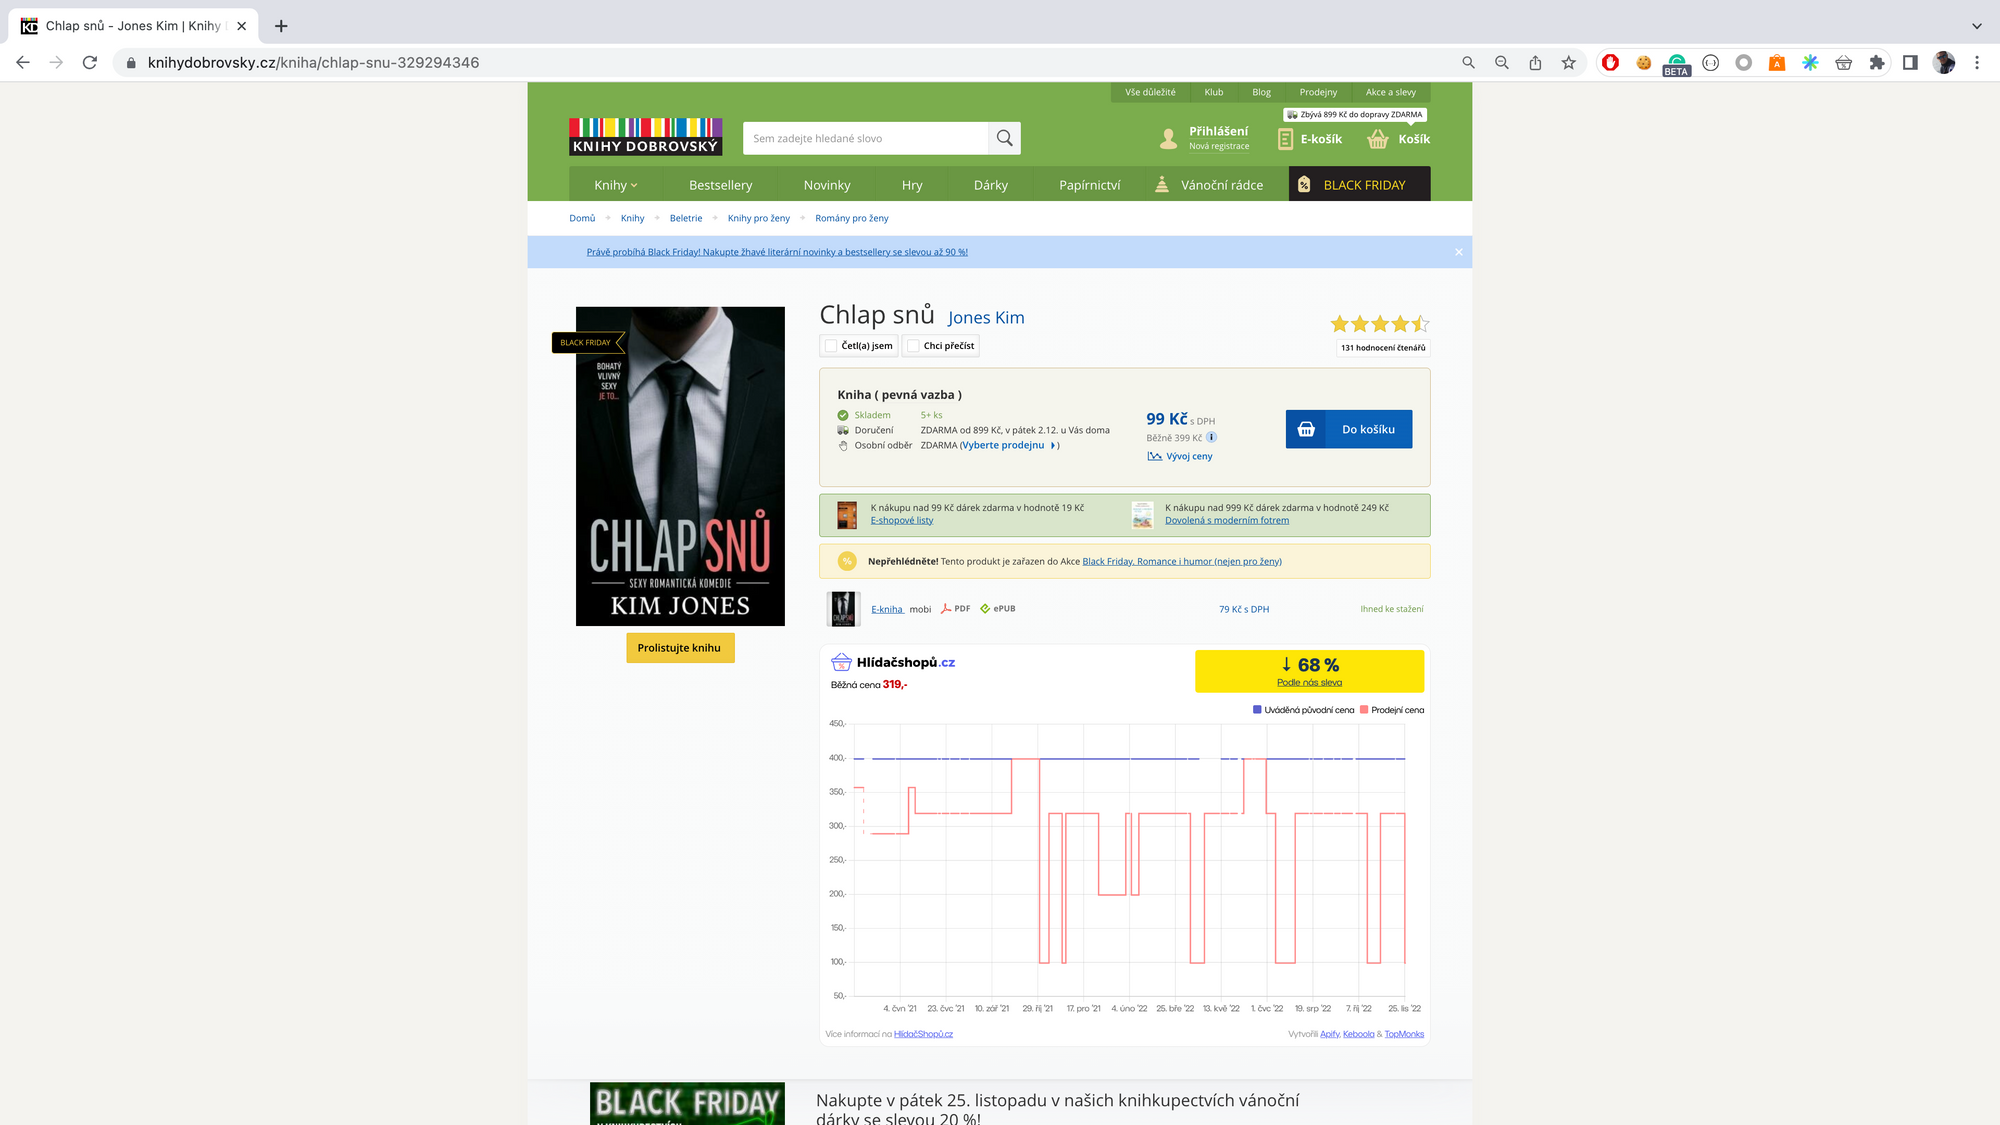Image resolution: width=2000 pixels, height=1125 pixels.
Task: Click the info icon beside Běžně 399 Kč
Action: (1211, 437)
